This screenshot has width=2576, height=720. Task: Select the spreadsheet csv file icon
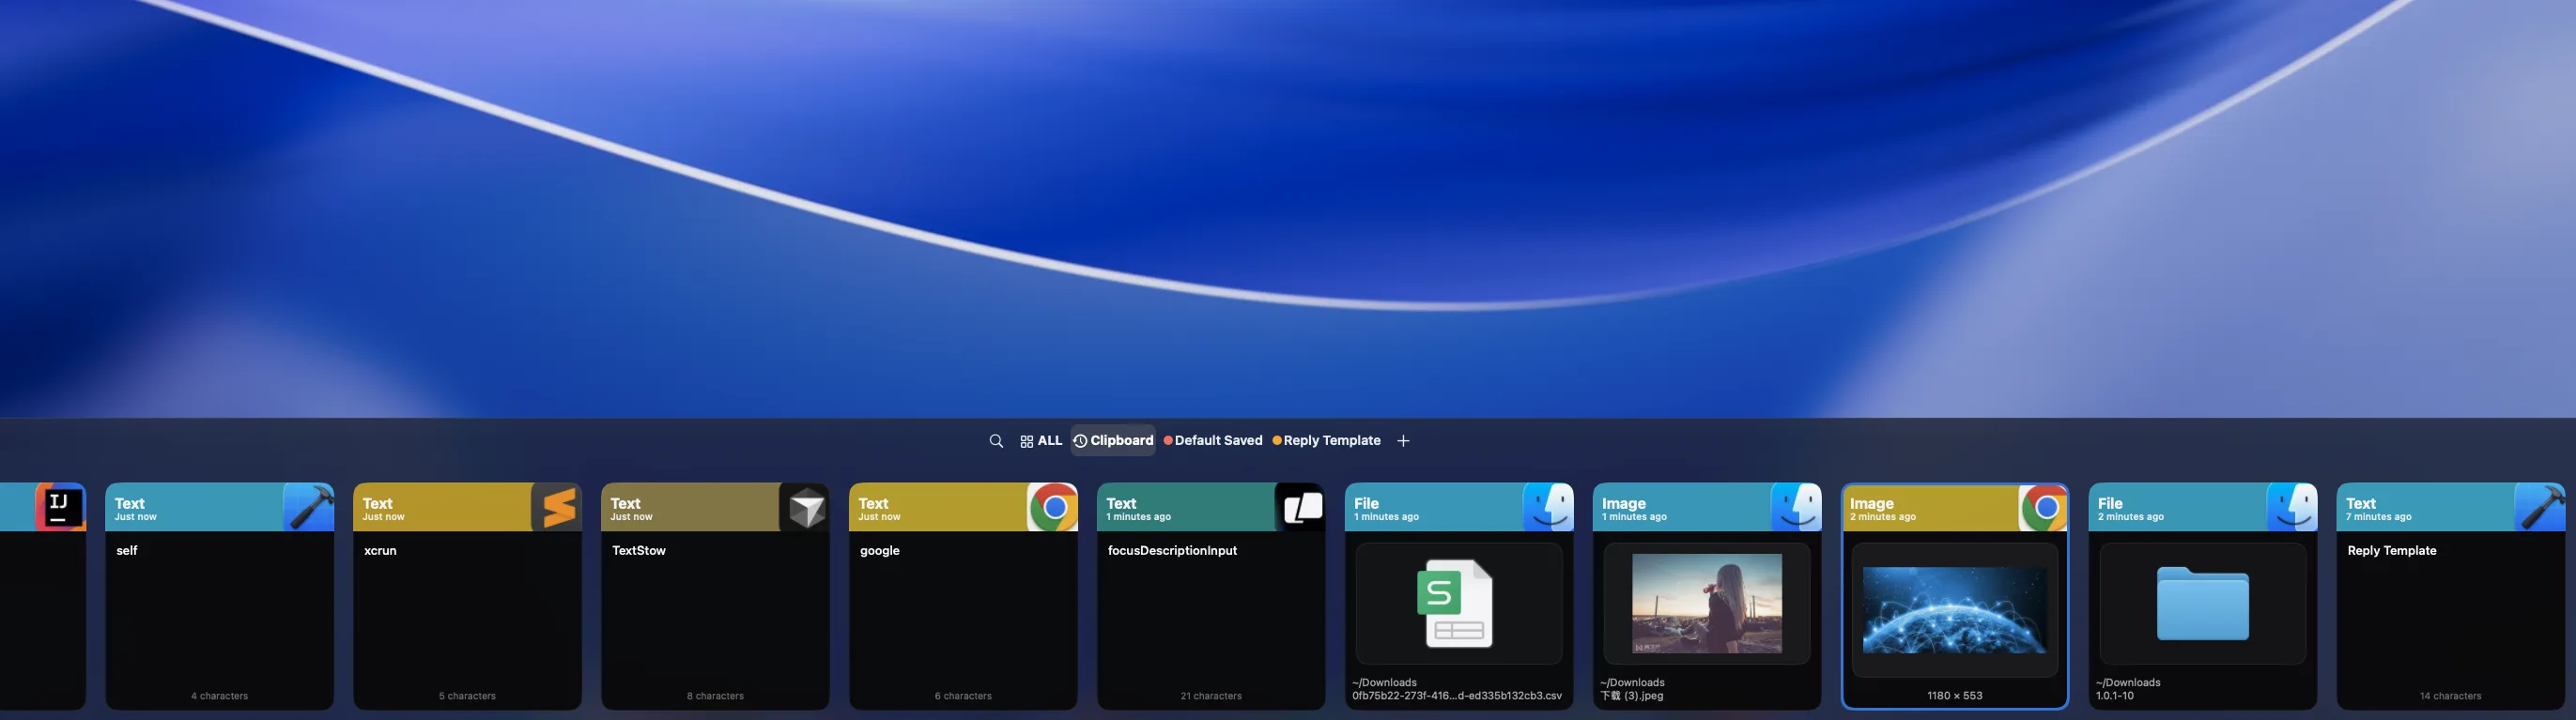click(1456, 604)
